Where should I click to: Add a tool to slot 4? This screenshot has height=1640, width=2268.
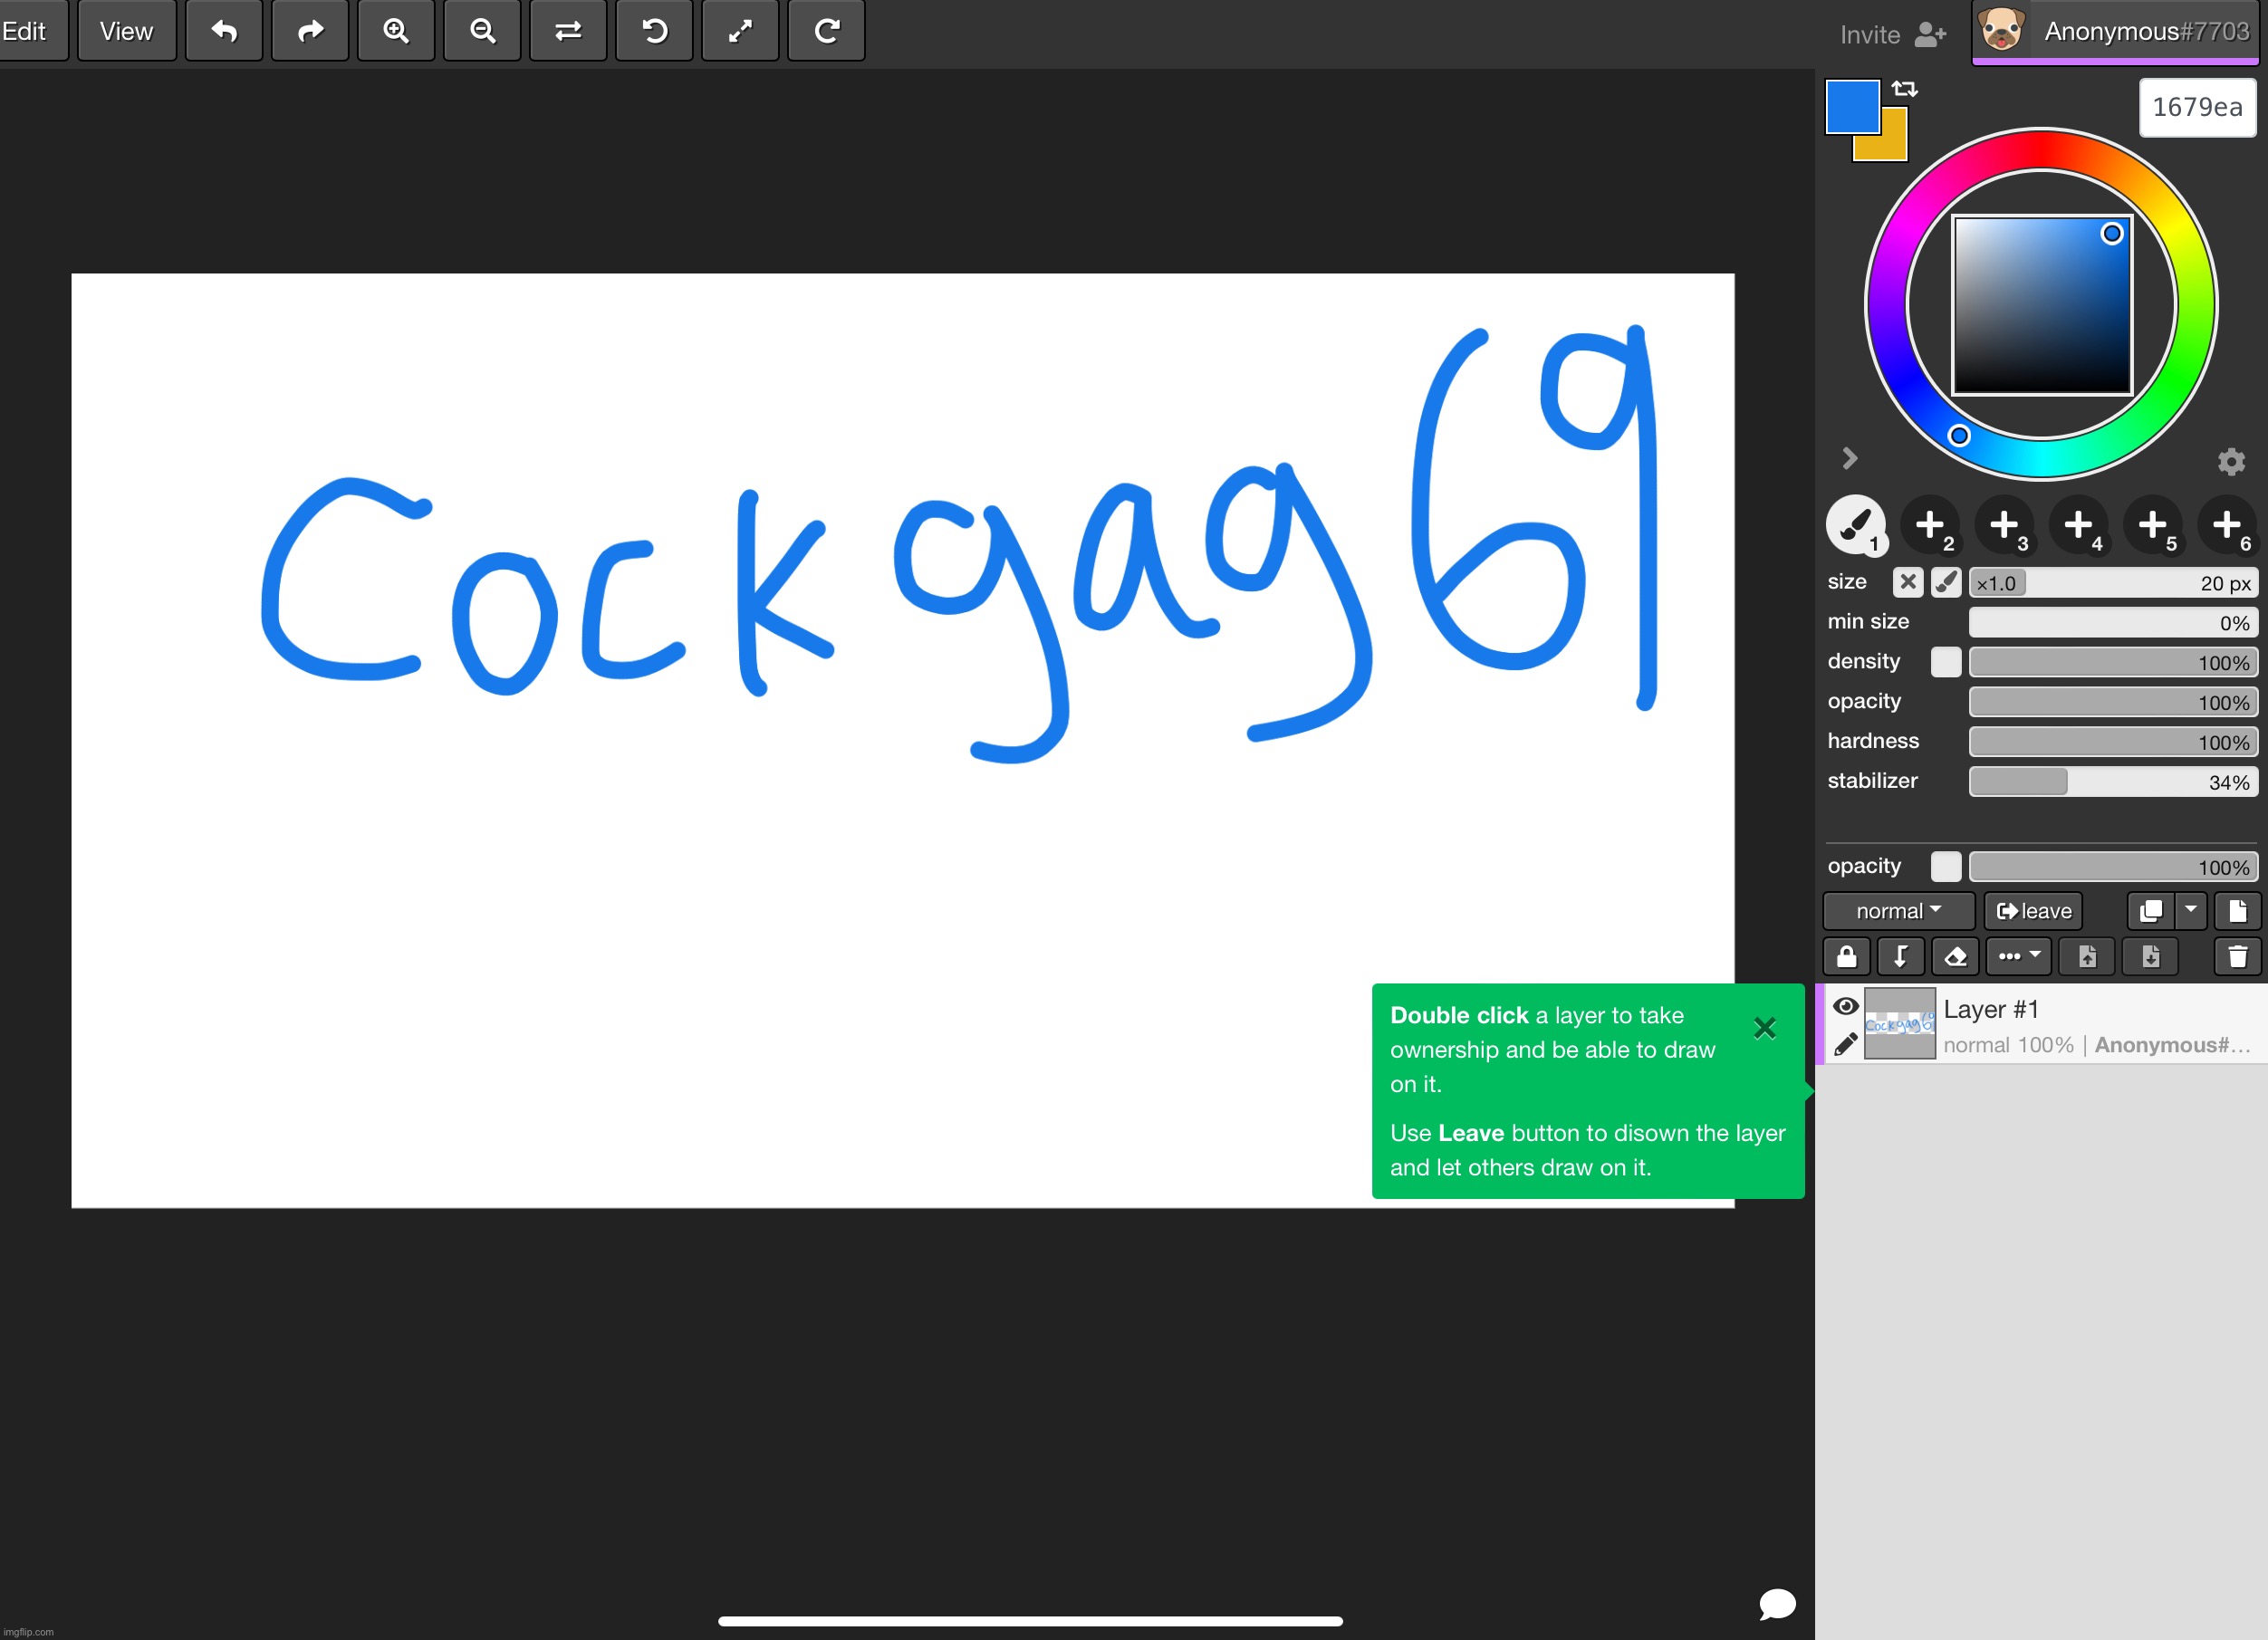[2078, 524]
